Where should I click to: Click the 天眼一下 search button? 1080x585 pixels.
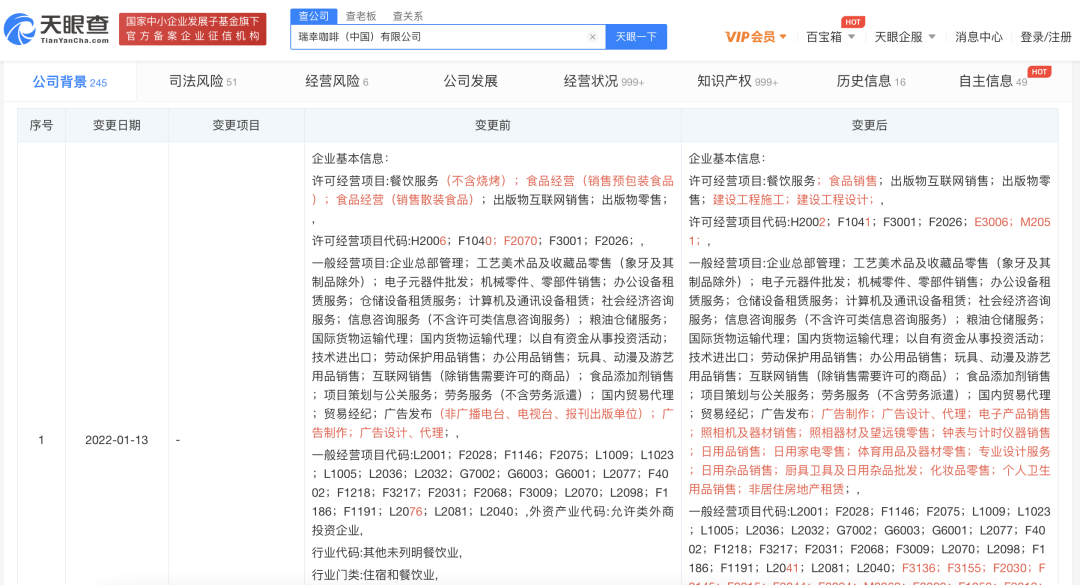point(636,37)
